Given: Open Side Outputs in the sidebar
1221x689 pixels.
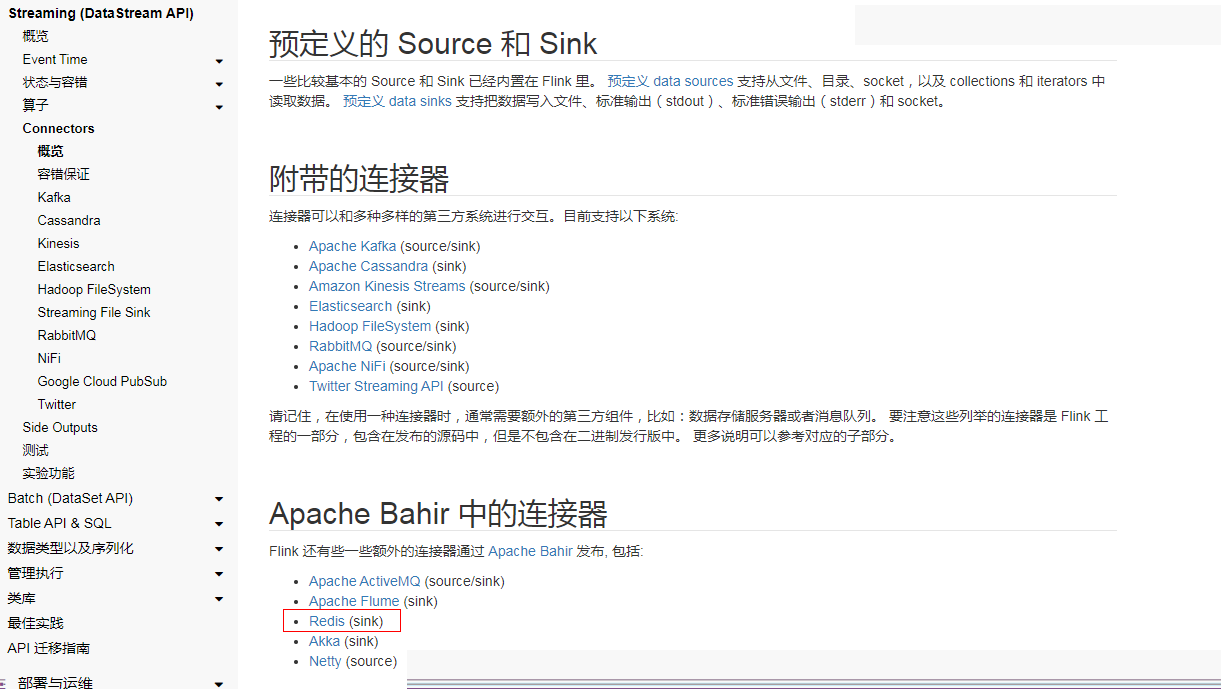Looking at the screenshot, I should (x=60, y=427).
